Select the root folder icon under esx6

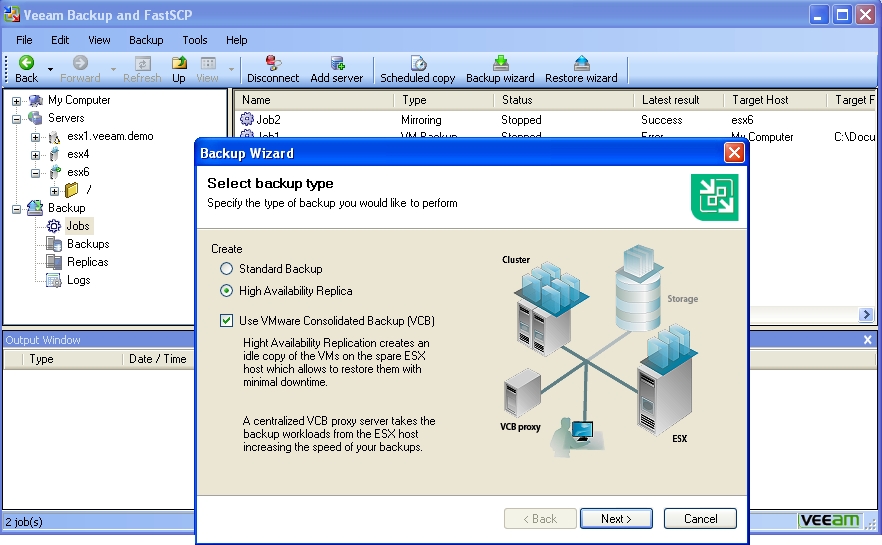pyautogui.click(x=72, y=190)
